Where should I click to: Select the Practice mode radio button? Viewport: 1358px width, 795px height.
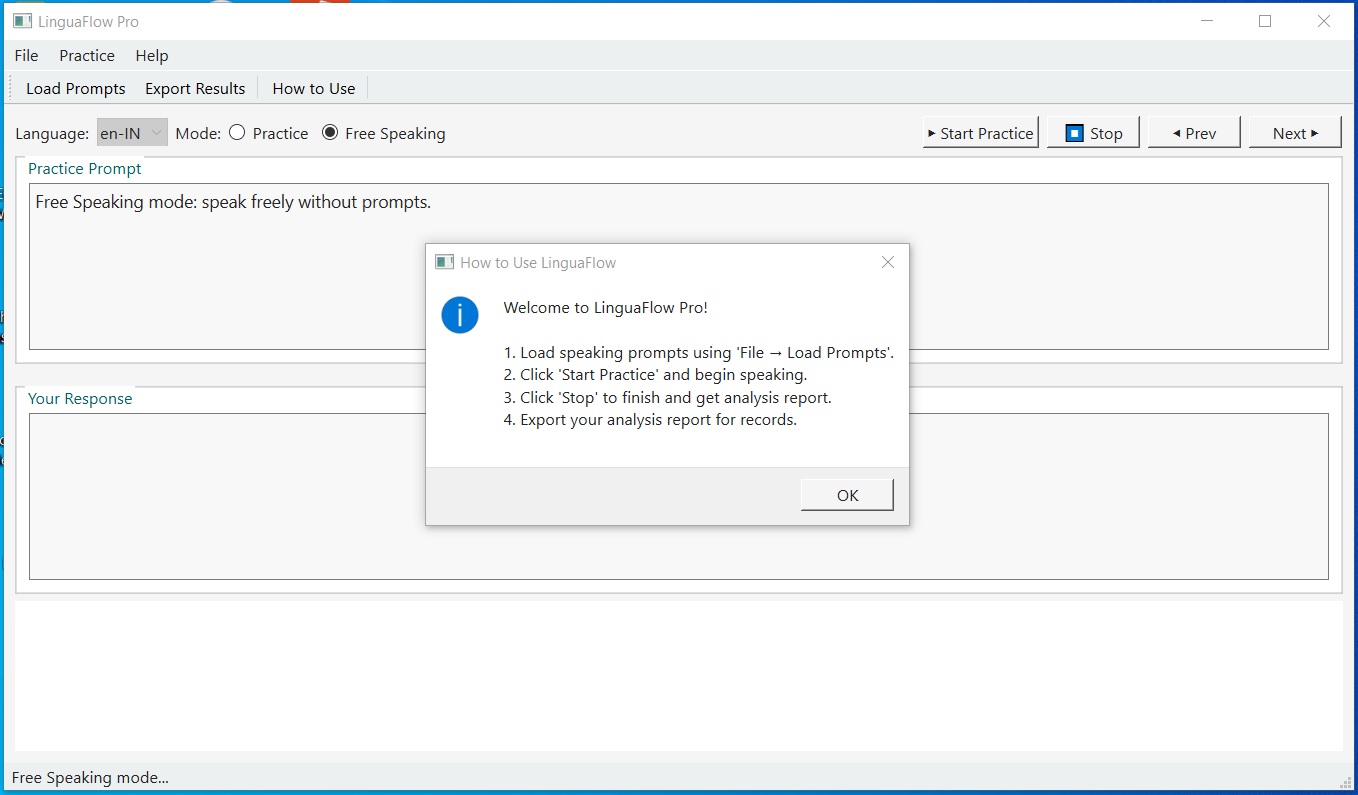point(237,132)
